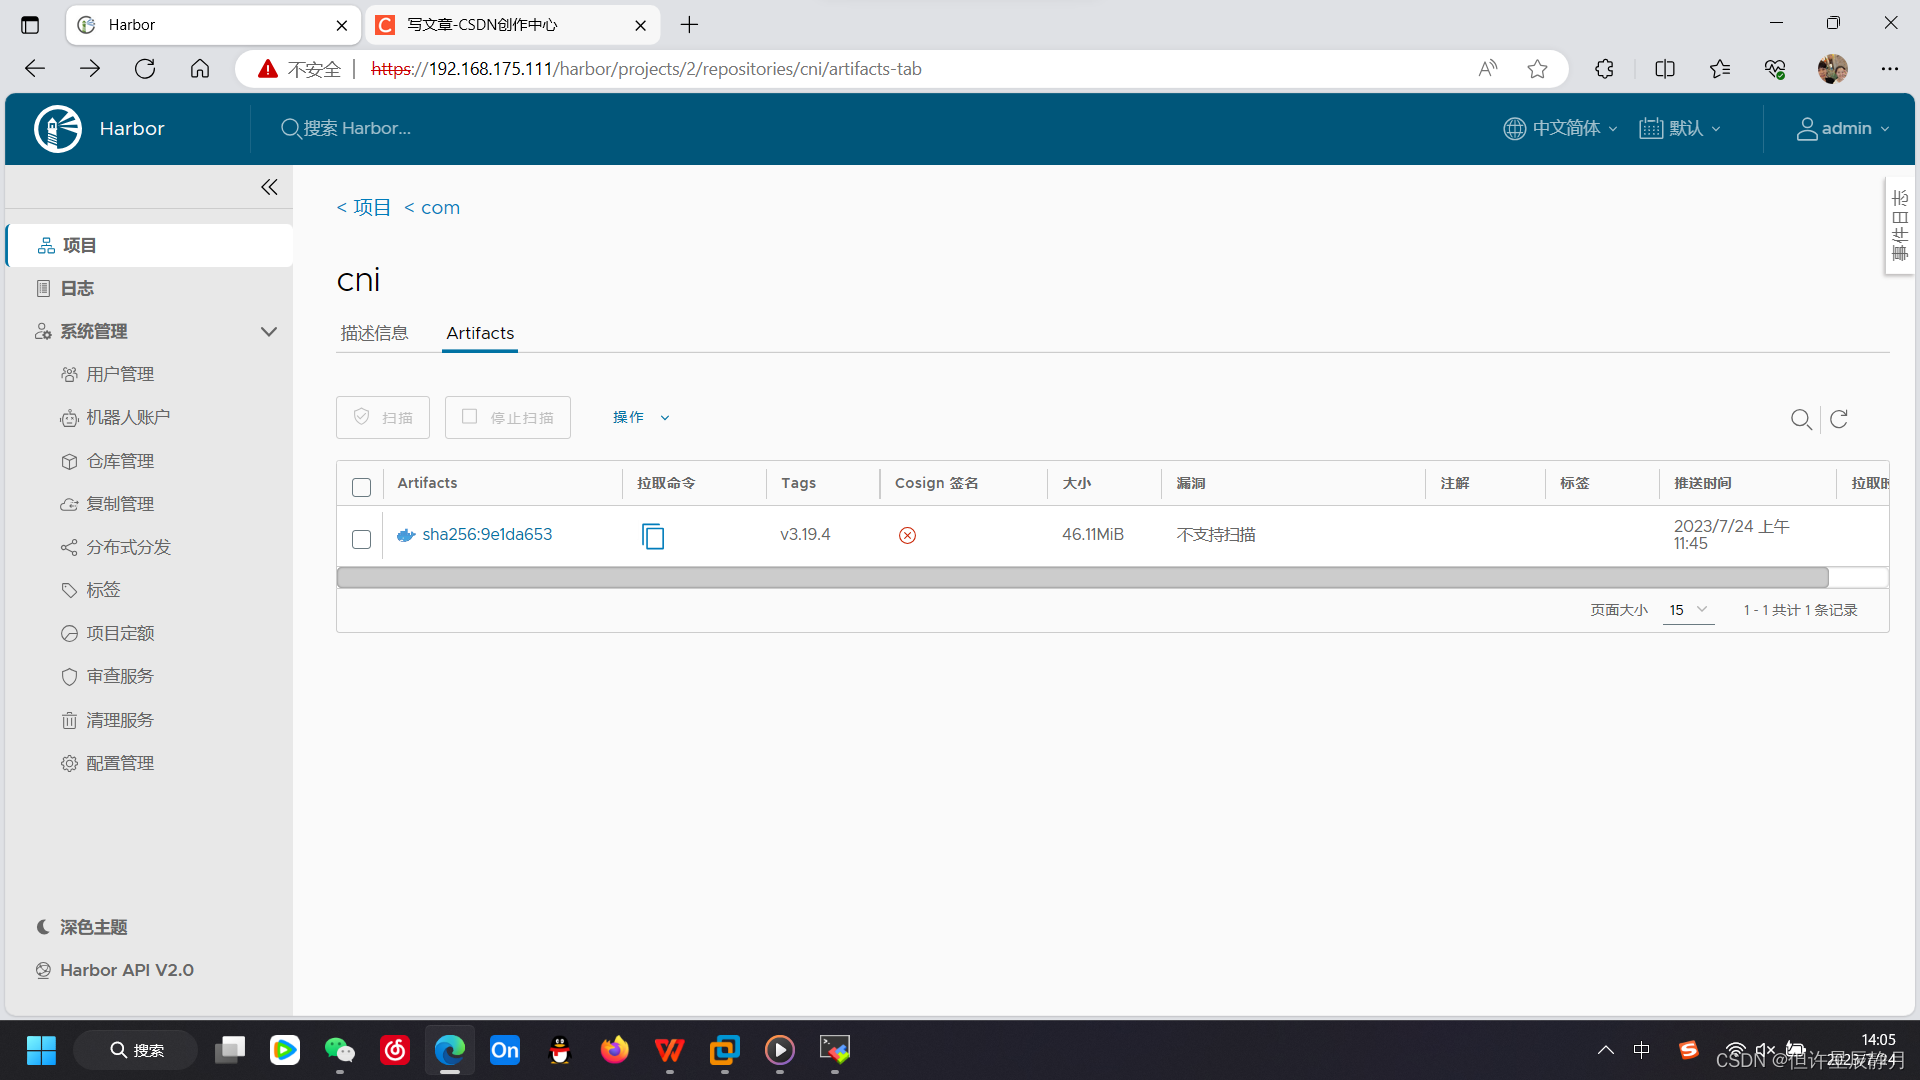
Task: Check the artifact row checkbox
Action: coord(361,538)
